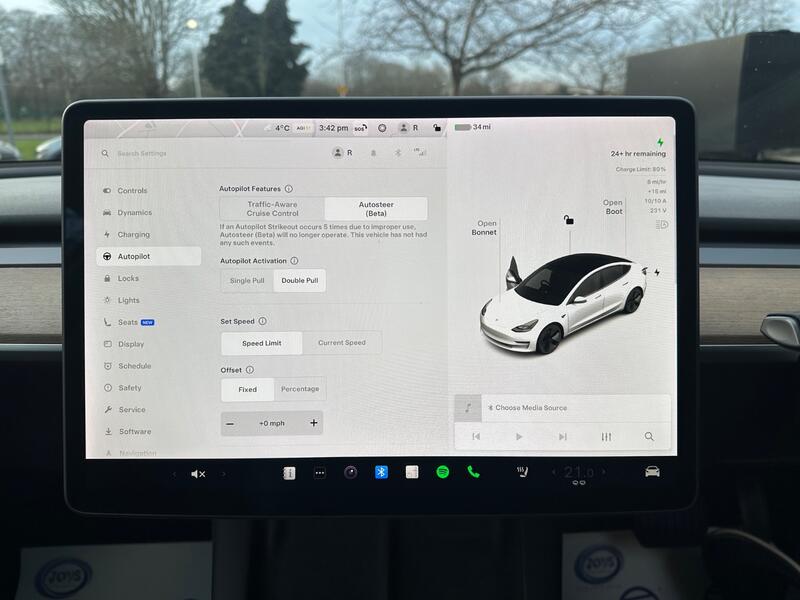Open driver profile R in settings header

pos(342,153)
